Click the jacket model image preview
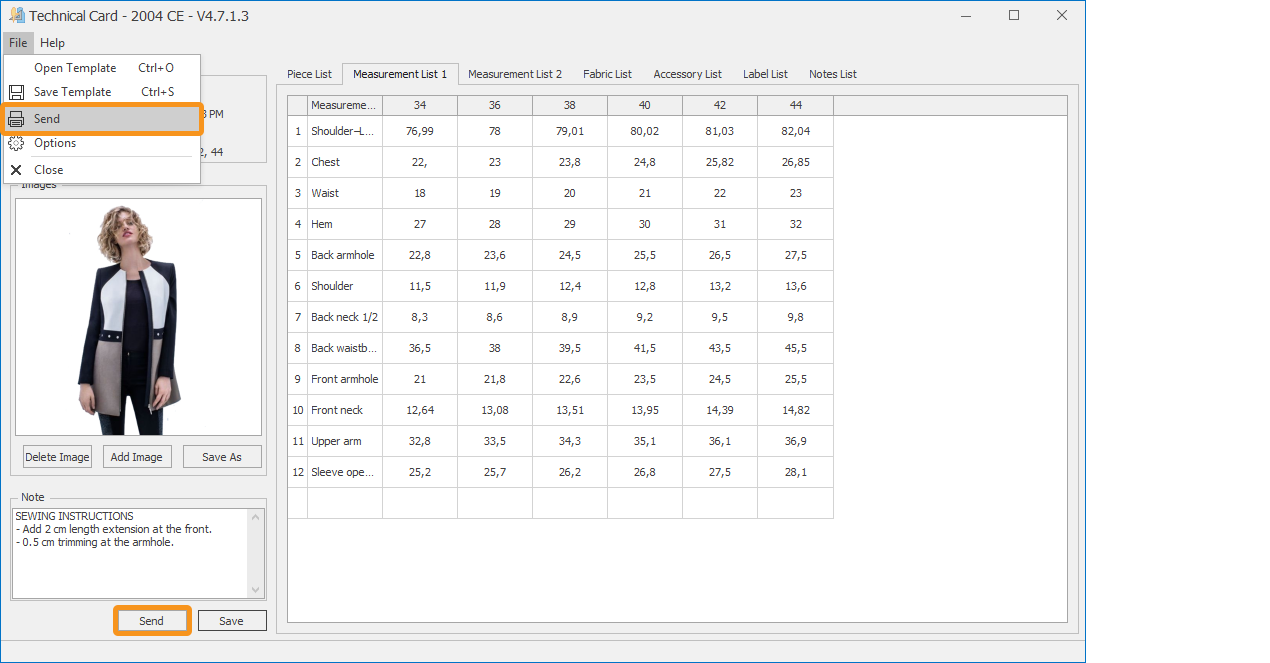This screenshot has width=1270, height=663. [x=138, y=316]
